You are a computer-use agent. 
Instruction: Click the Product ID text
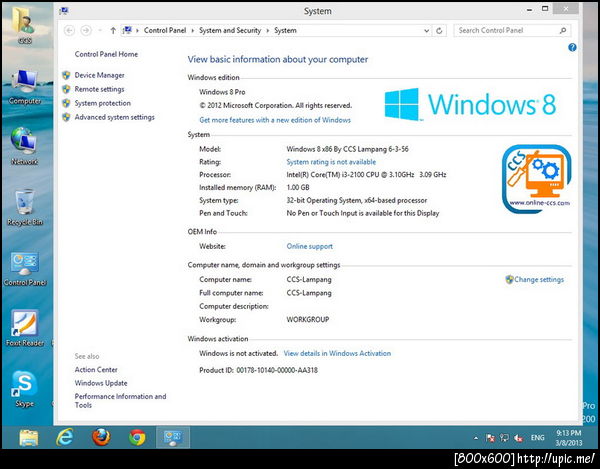tap(258, 370)
